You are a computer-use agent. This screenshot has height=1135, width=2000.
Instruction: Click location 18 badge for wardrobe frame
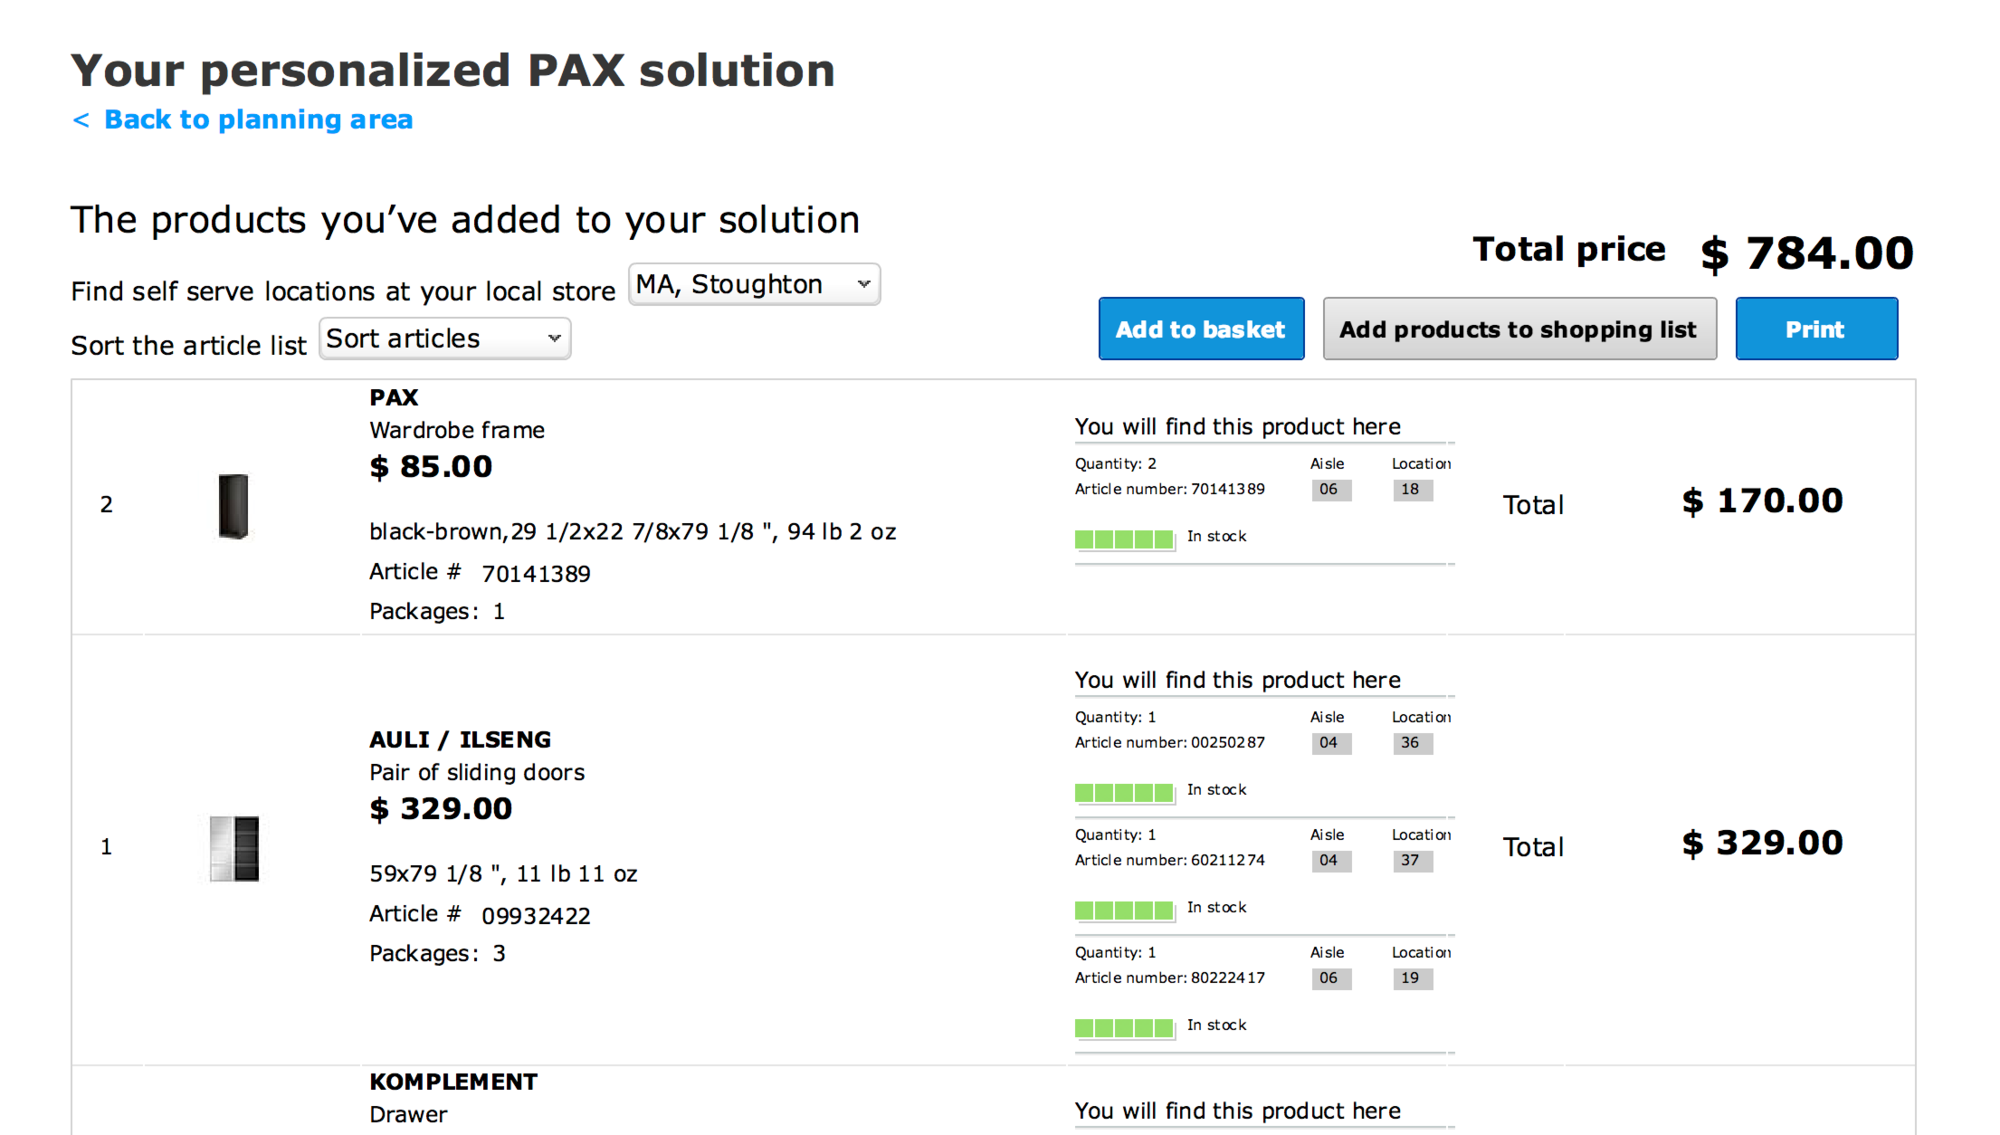1411,490
